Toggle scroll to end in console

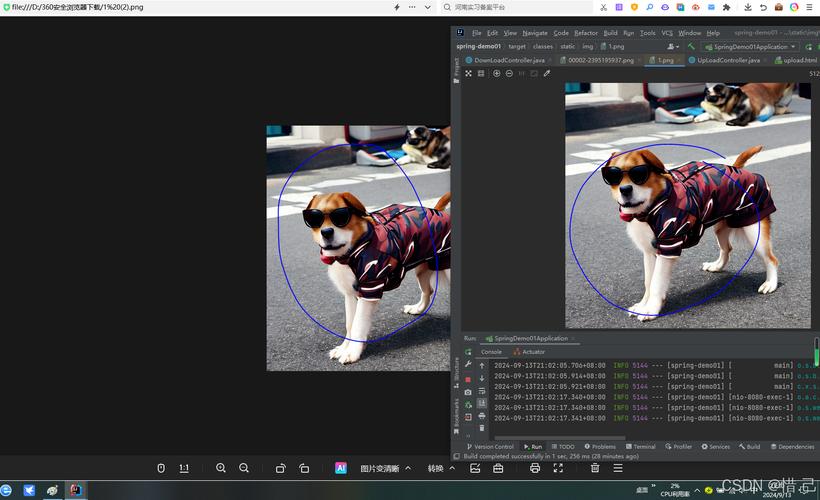[482, 403]
